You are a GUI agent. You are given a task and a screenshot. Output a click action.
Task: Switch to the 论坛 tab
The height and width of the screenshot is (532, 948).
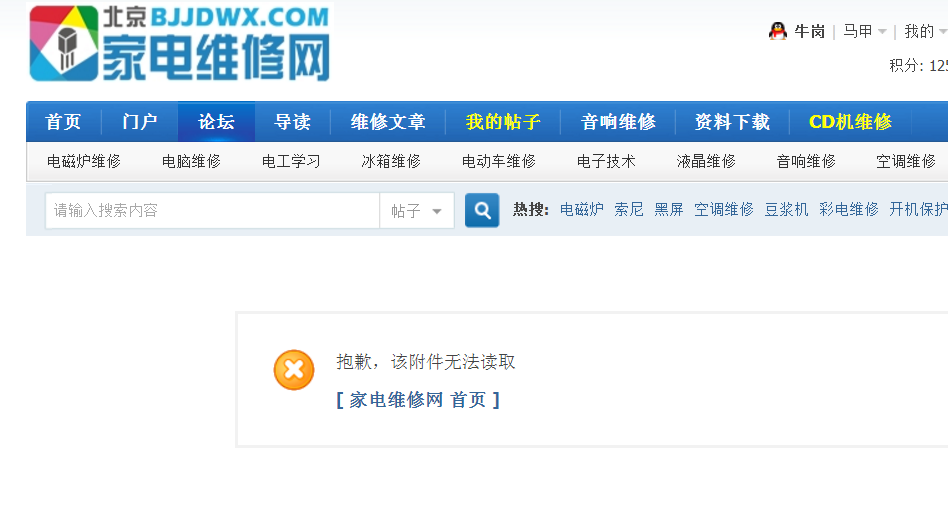216,122
